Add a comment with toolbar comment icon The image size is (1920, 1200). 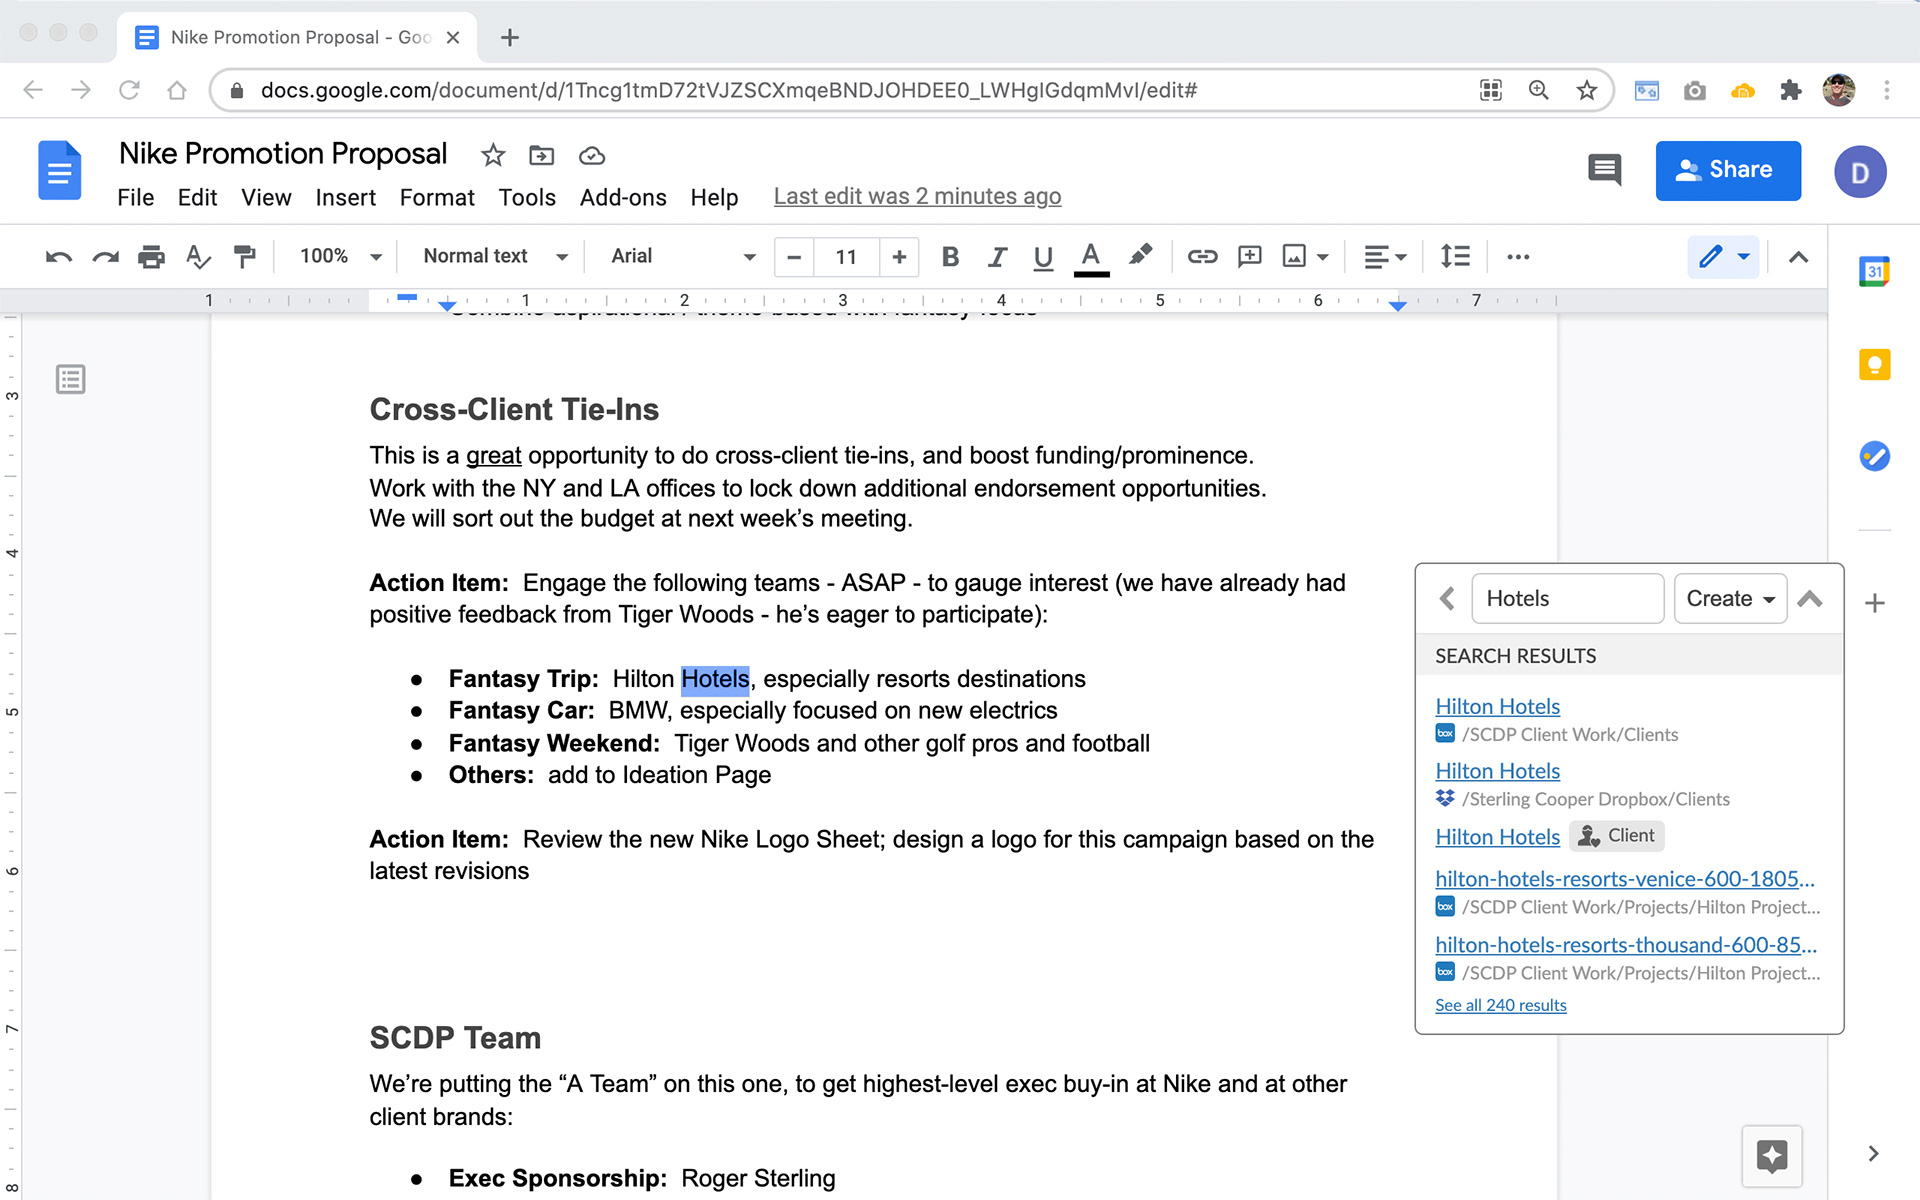[1249, 257]
